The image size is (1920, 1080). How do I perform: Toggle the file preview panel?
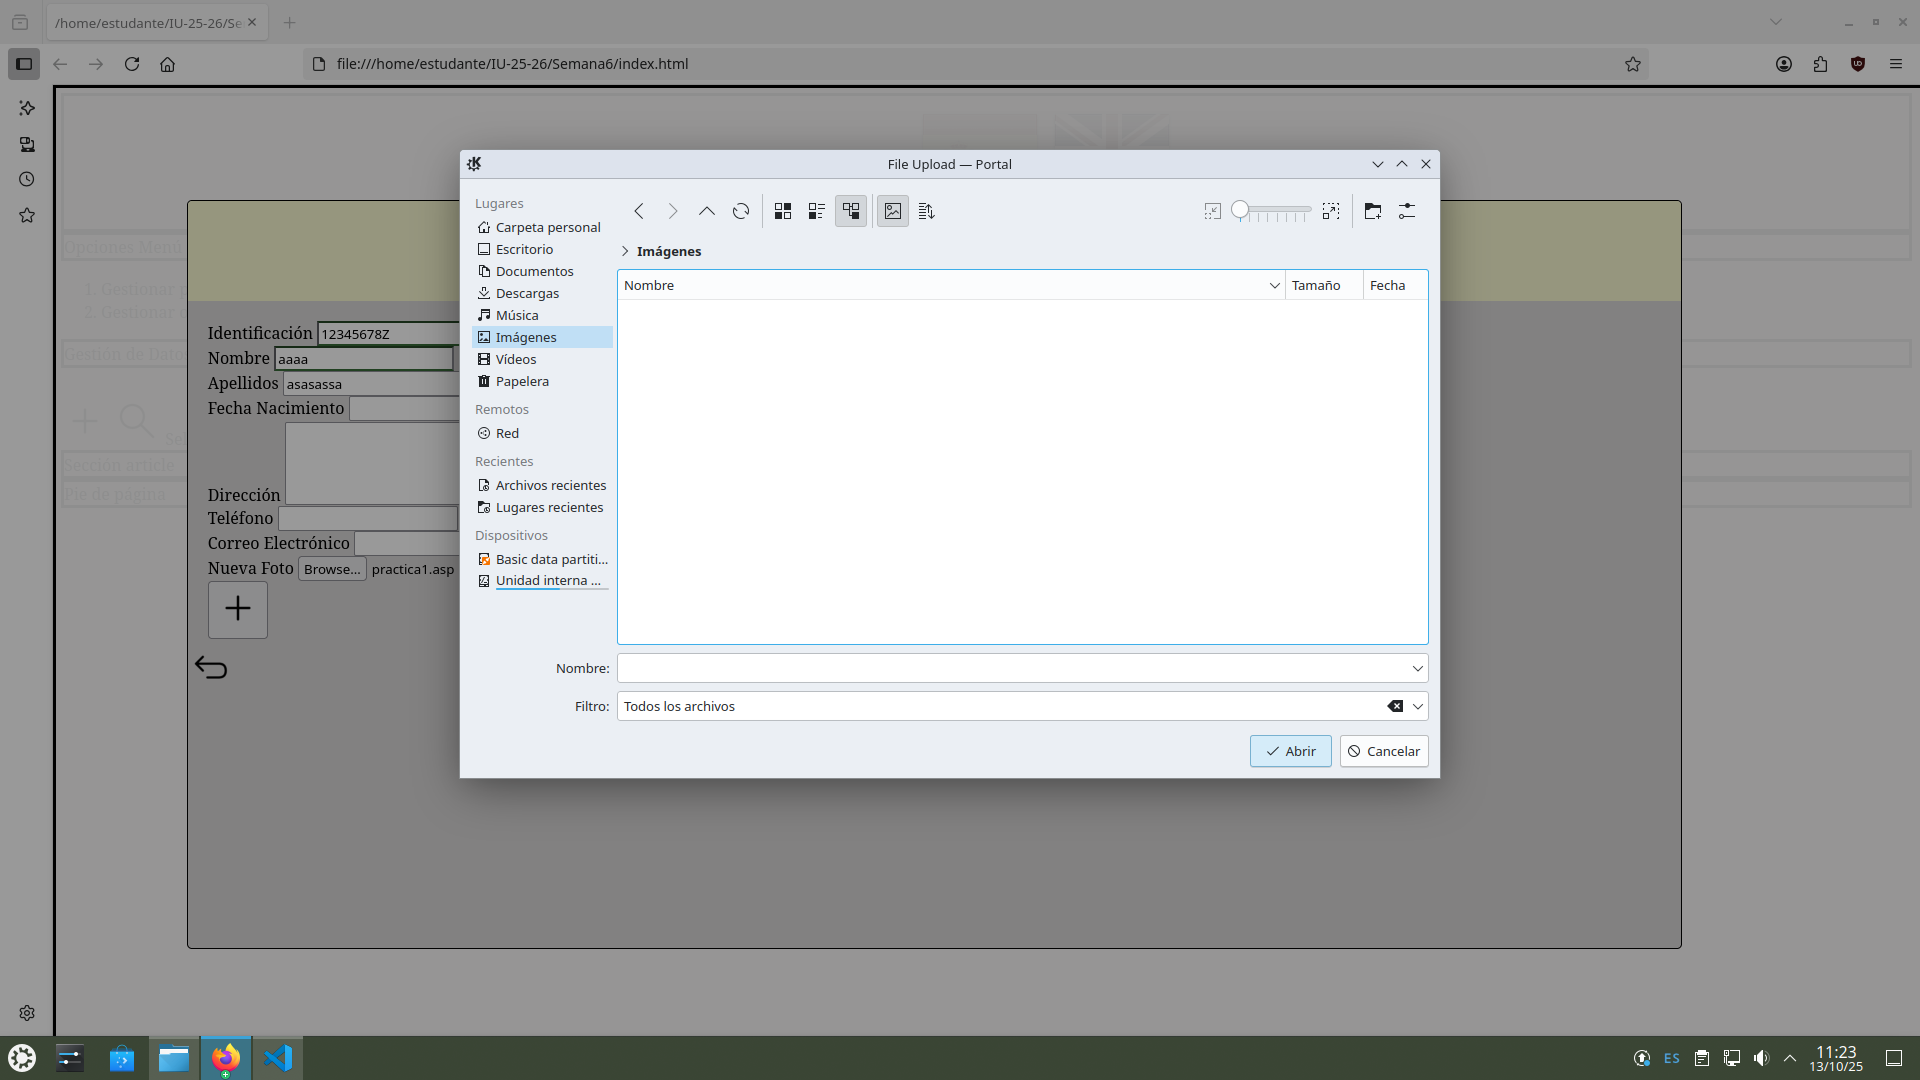click(x=892, y=211)
